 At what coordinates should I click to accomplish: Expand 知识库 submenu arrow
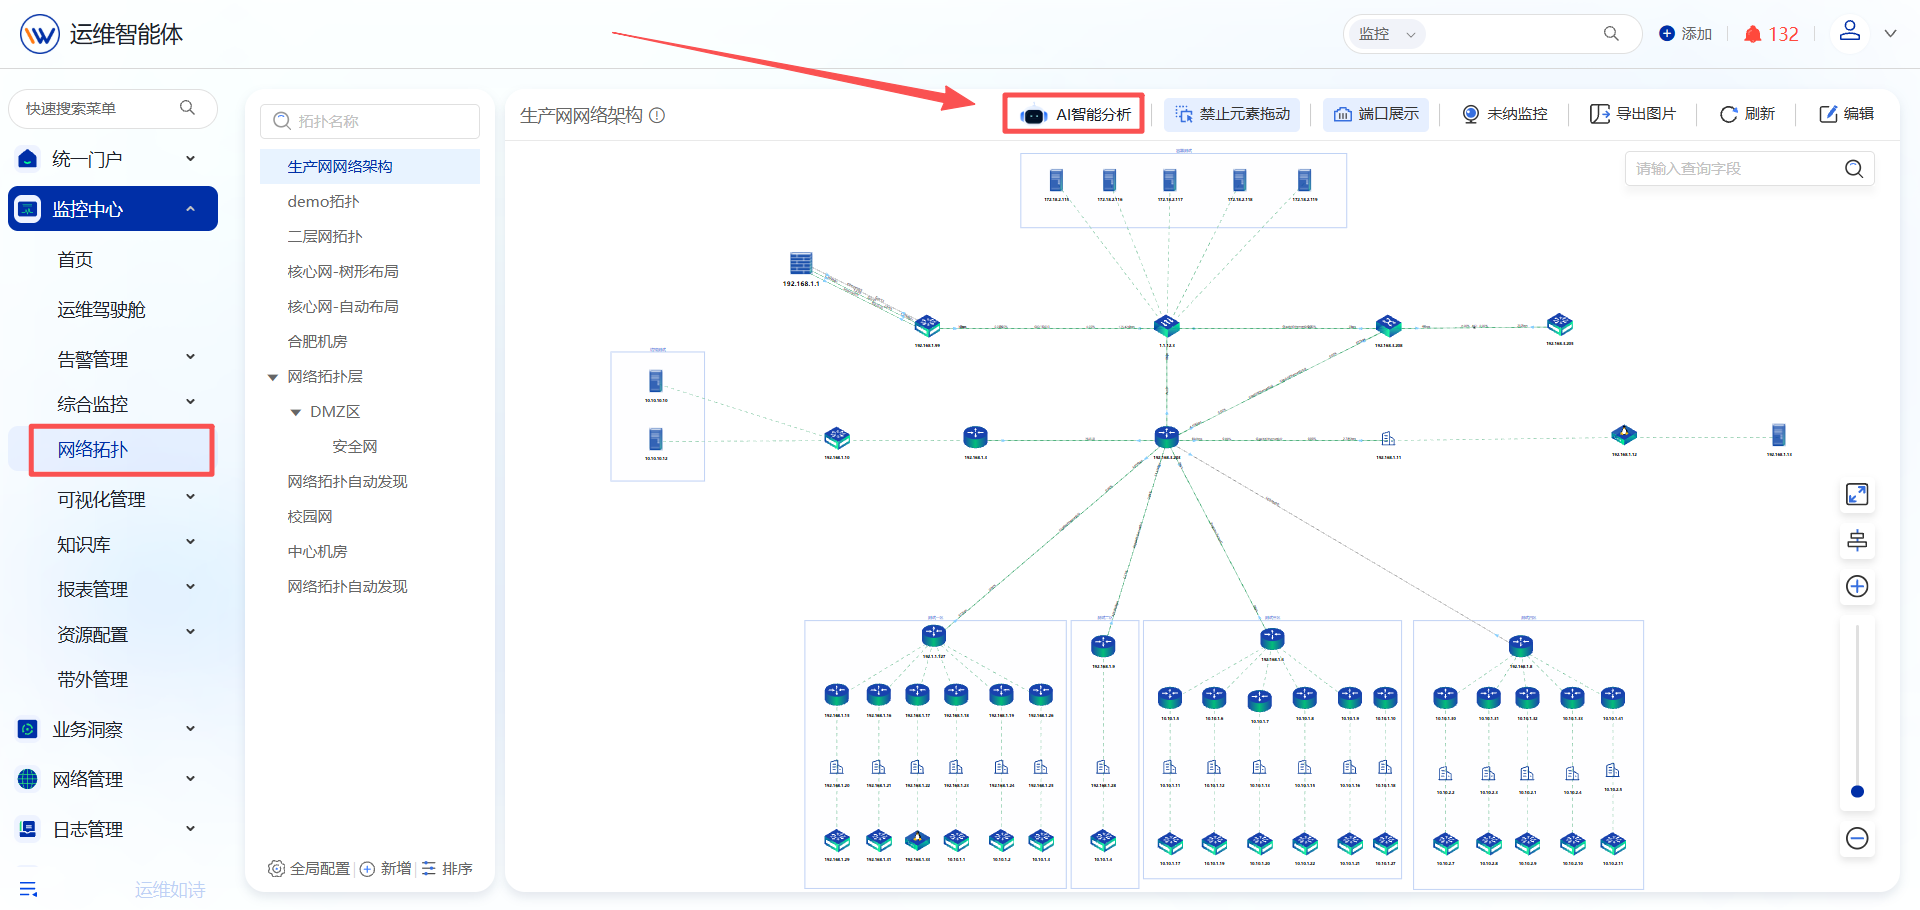tap(190, 542)
